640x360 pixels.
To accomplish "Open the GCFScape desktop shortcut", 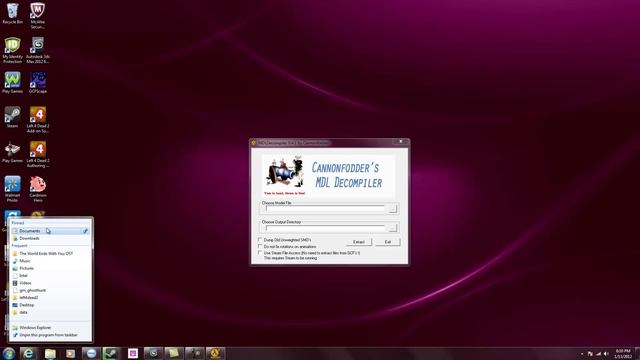I will pos(38,83).
